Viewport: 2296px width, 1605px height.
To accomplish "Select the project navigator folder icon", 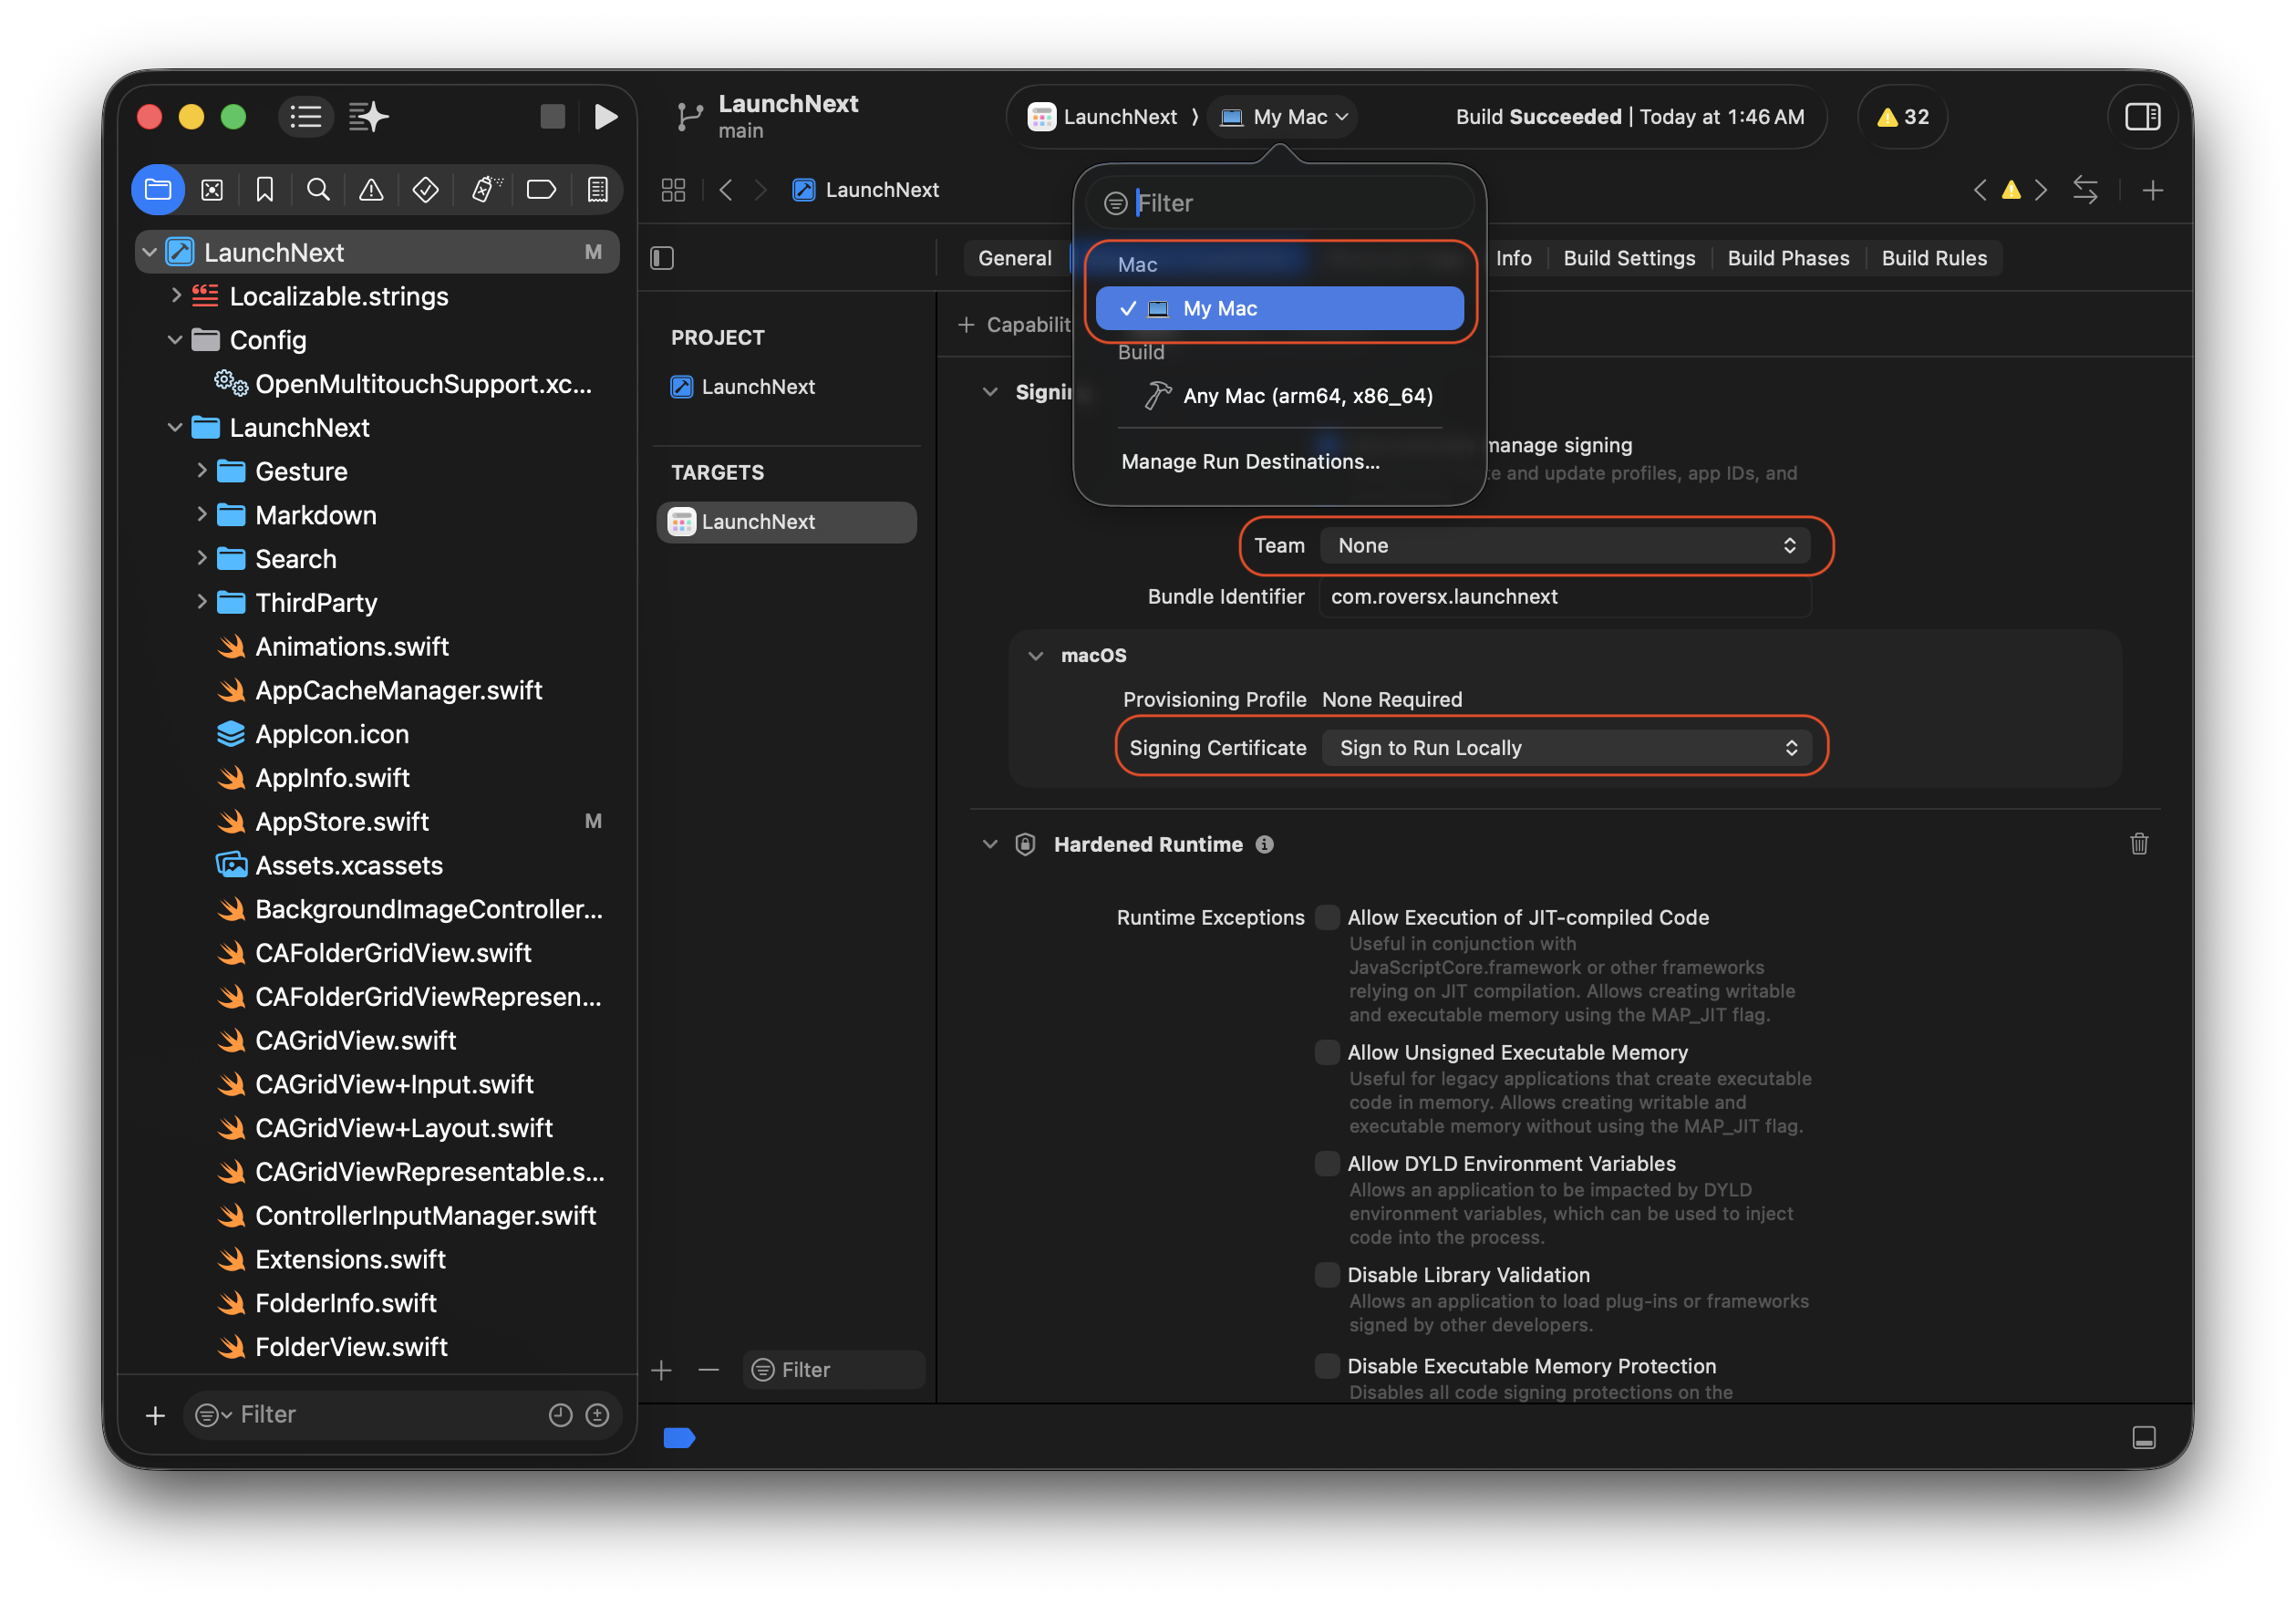I will 158,190.
